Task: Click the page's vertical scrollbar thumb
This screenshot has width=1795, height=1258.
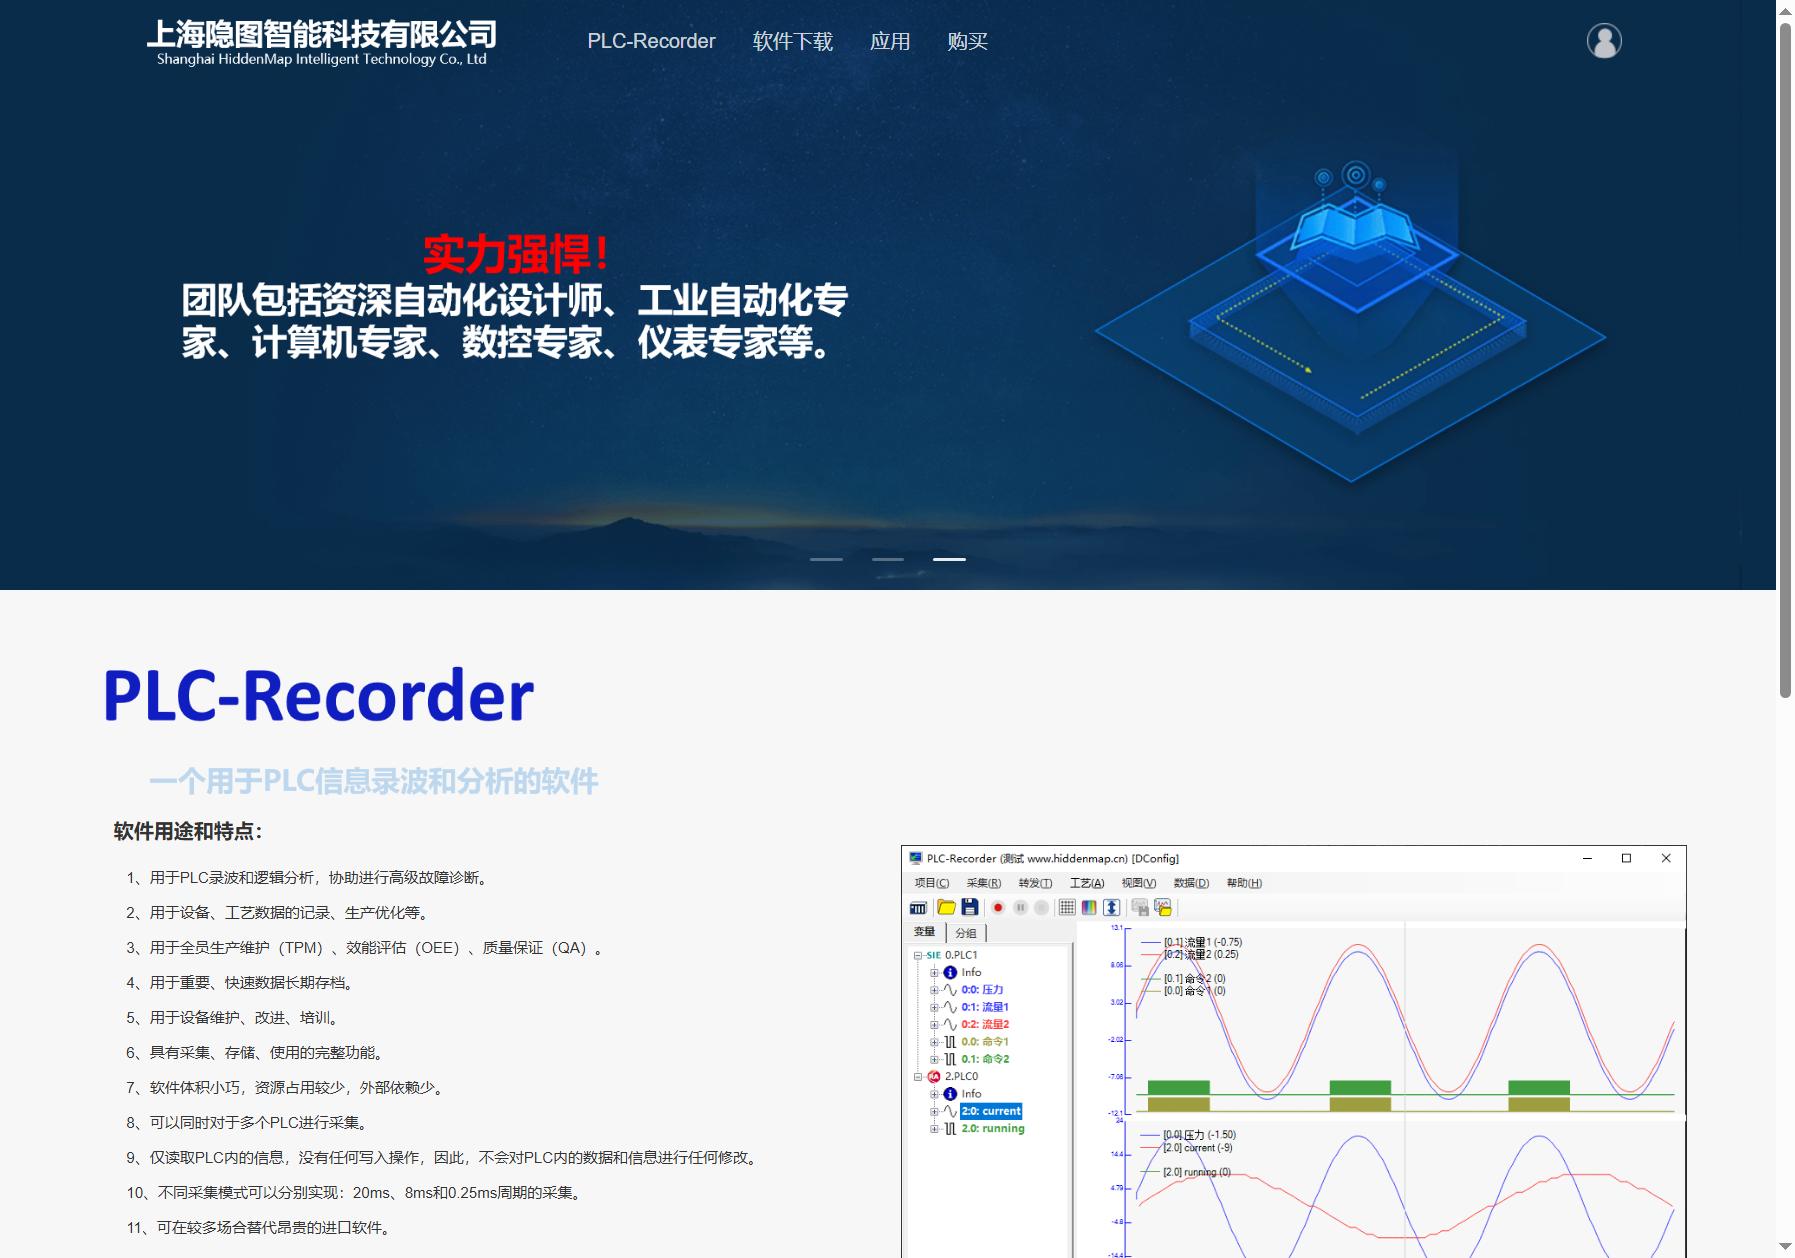Action: (1785, 360)
